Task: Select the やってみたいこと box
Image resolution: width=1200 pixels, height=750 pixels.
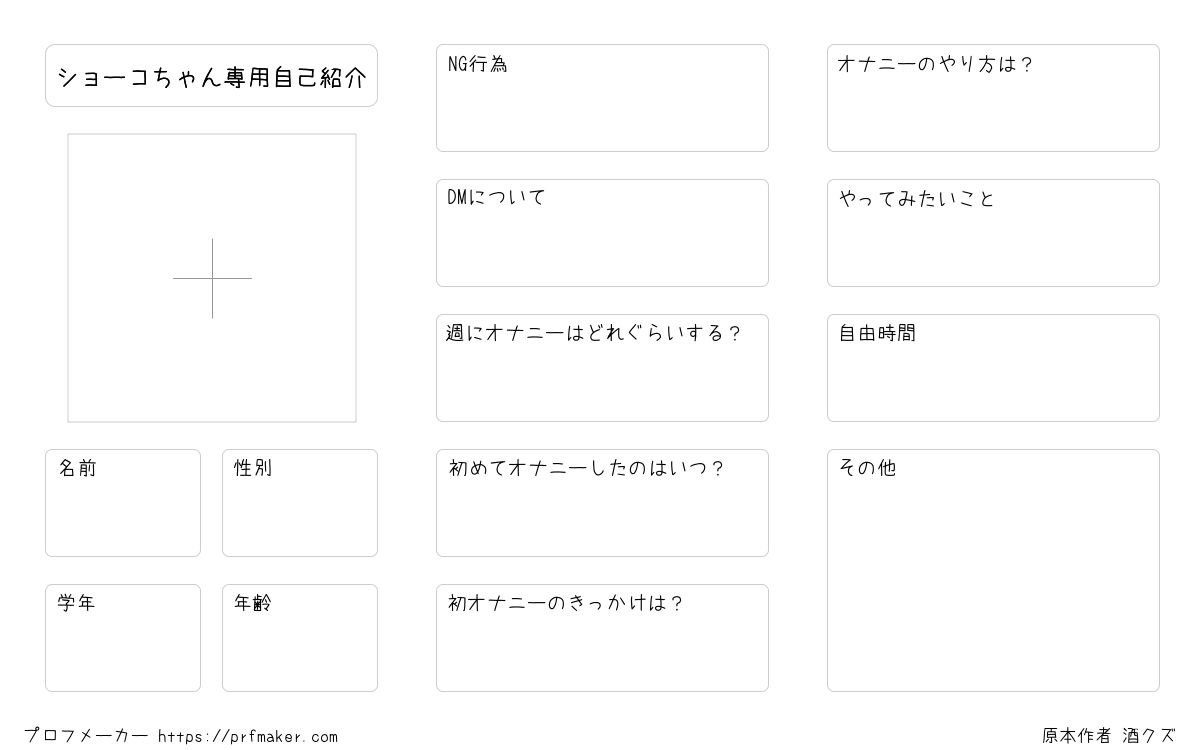Action: click(x=993, y=233)
